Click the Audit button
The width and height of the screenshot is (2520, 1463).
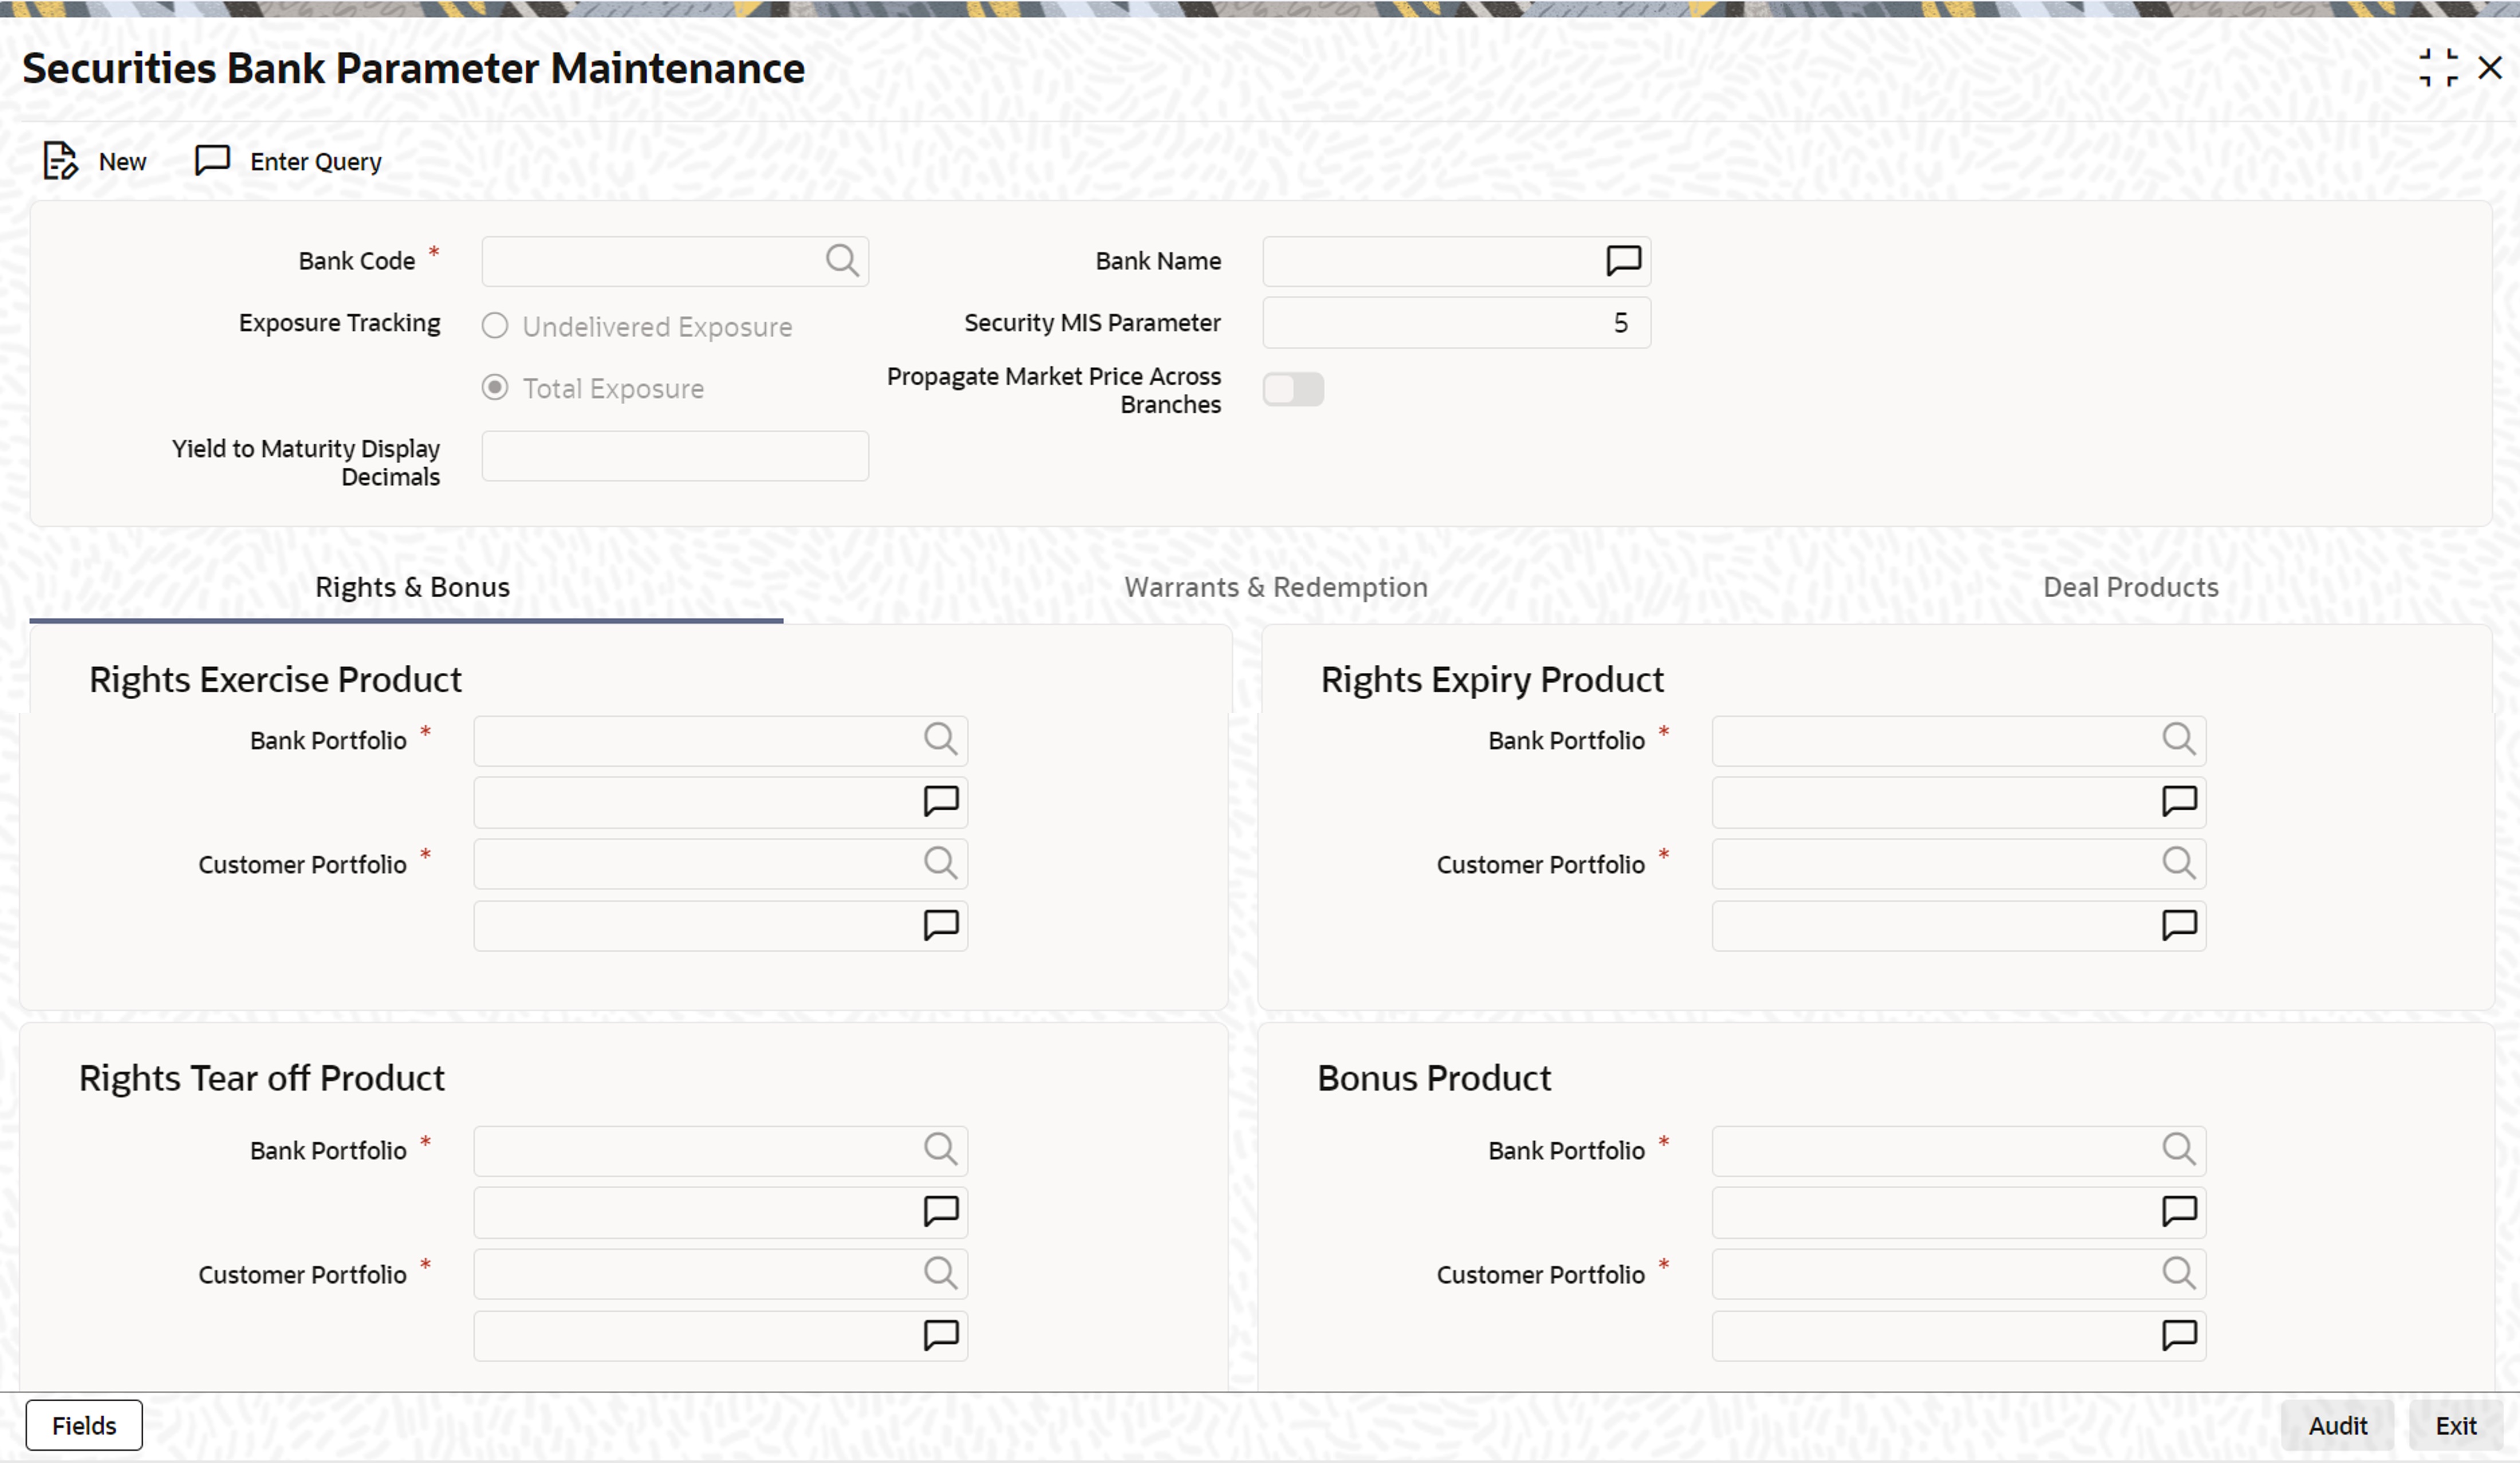click(x=2336, y=1425)
